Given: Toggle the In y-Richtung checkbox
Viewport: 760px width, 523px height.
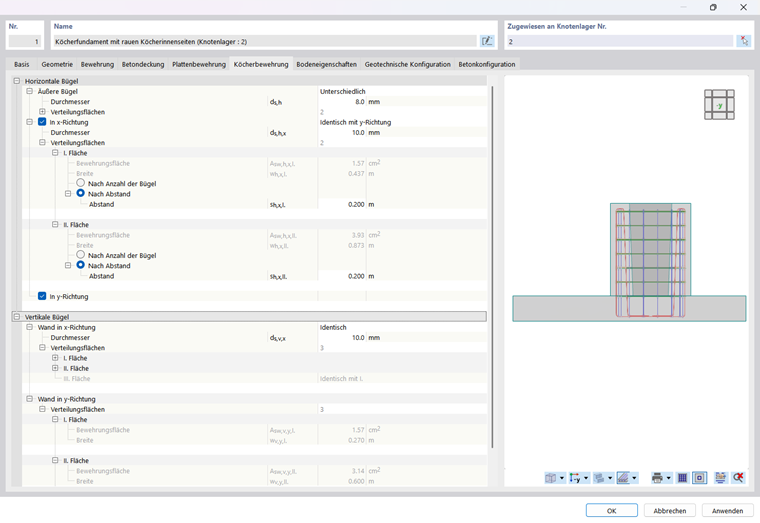Looking at the screenshot, I should coord(42,296).
